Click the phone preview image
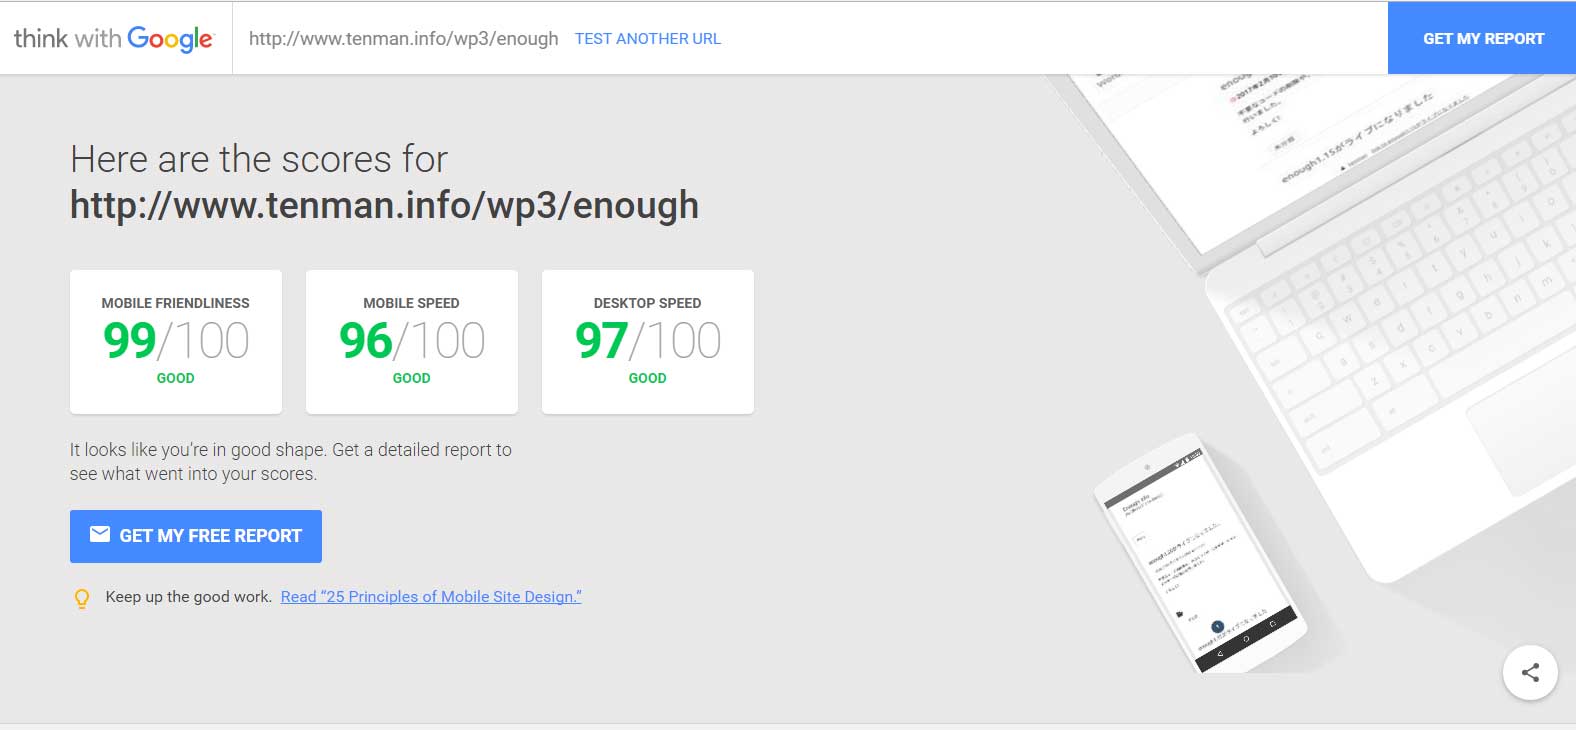The height and width of the screenshot is (730, 1576). click(x=1200, y=555)
